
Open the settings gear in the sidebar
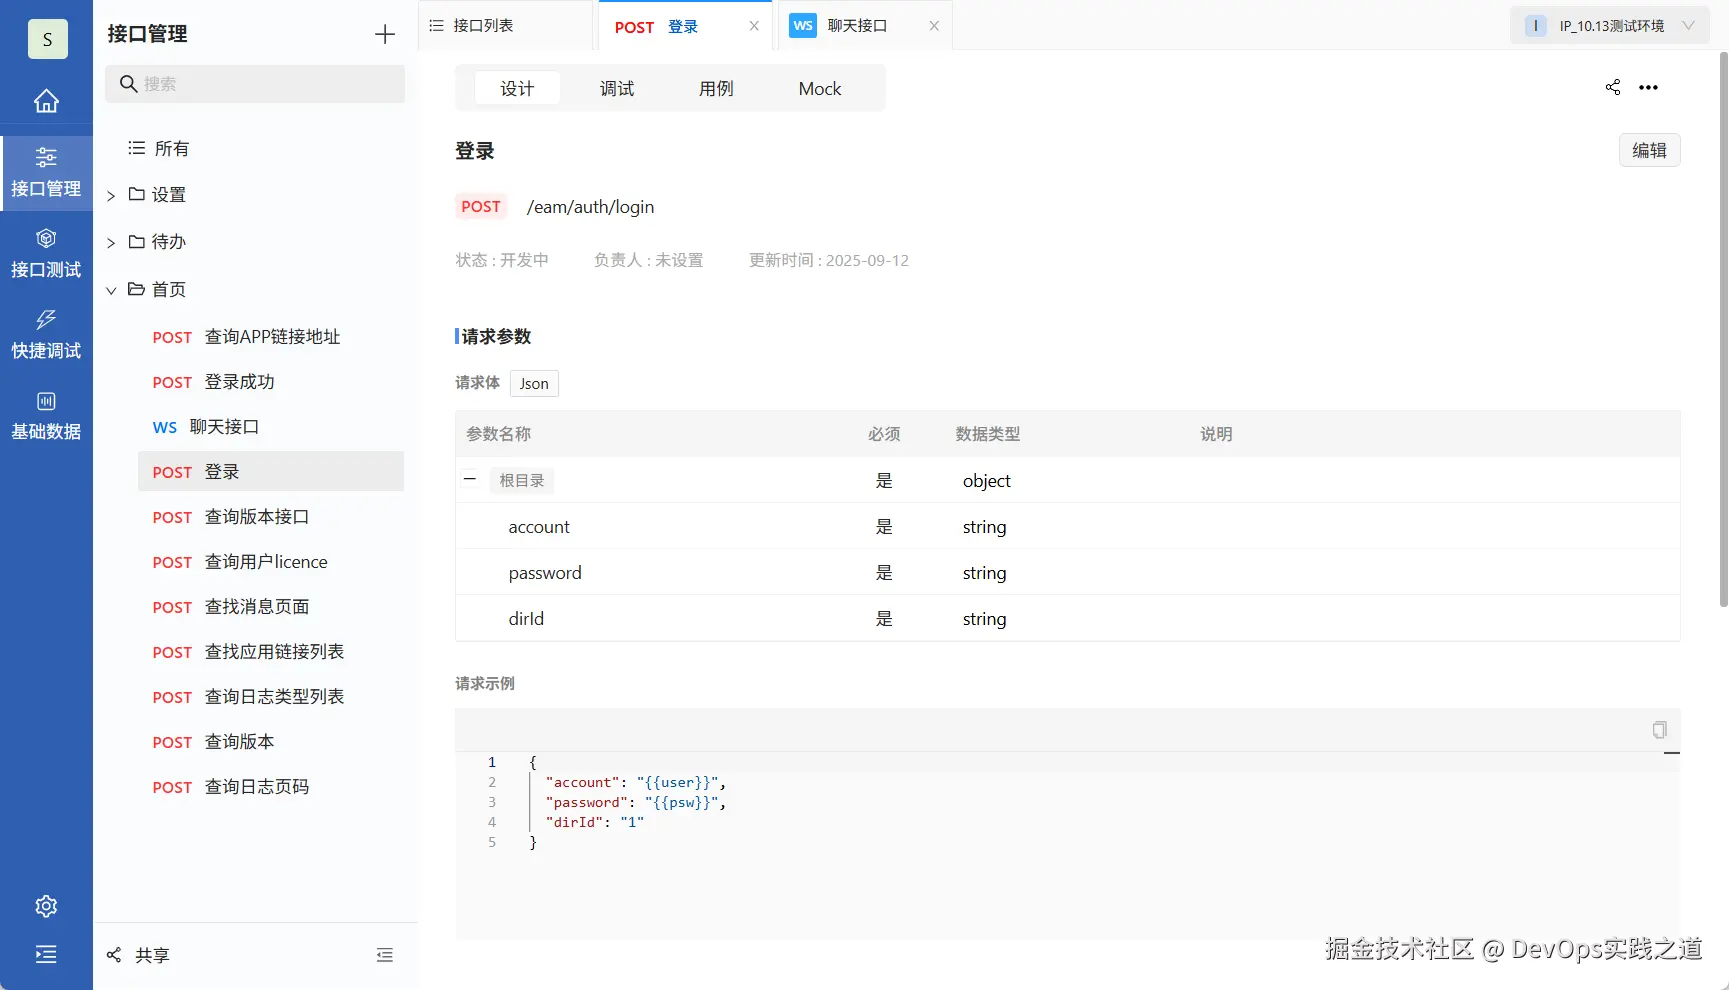(x=46, y=906)
